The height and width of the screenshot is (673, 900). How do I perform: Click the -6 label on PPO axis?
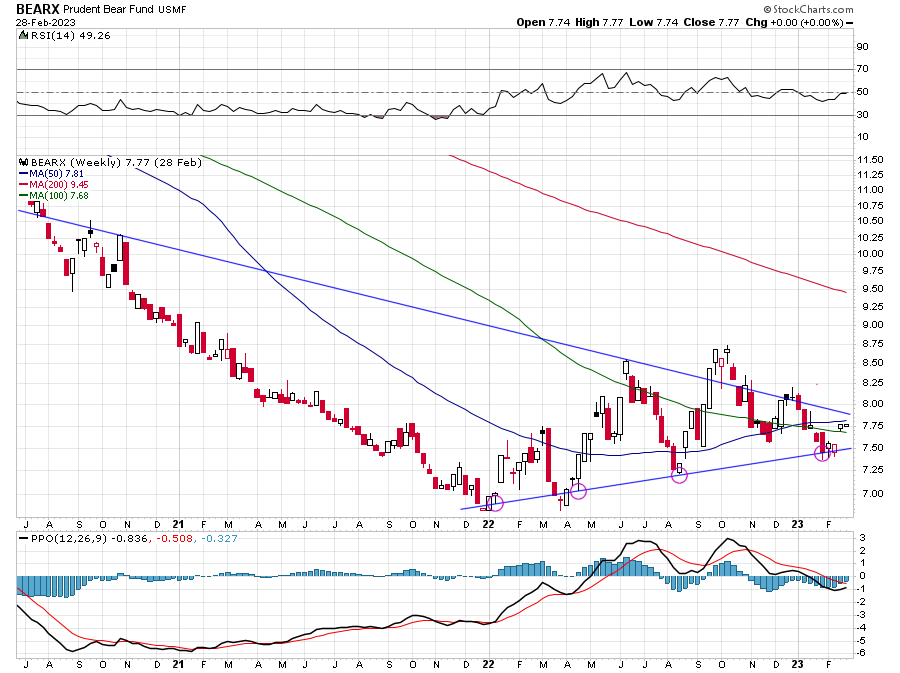(x=862, y=653)
